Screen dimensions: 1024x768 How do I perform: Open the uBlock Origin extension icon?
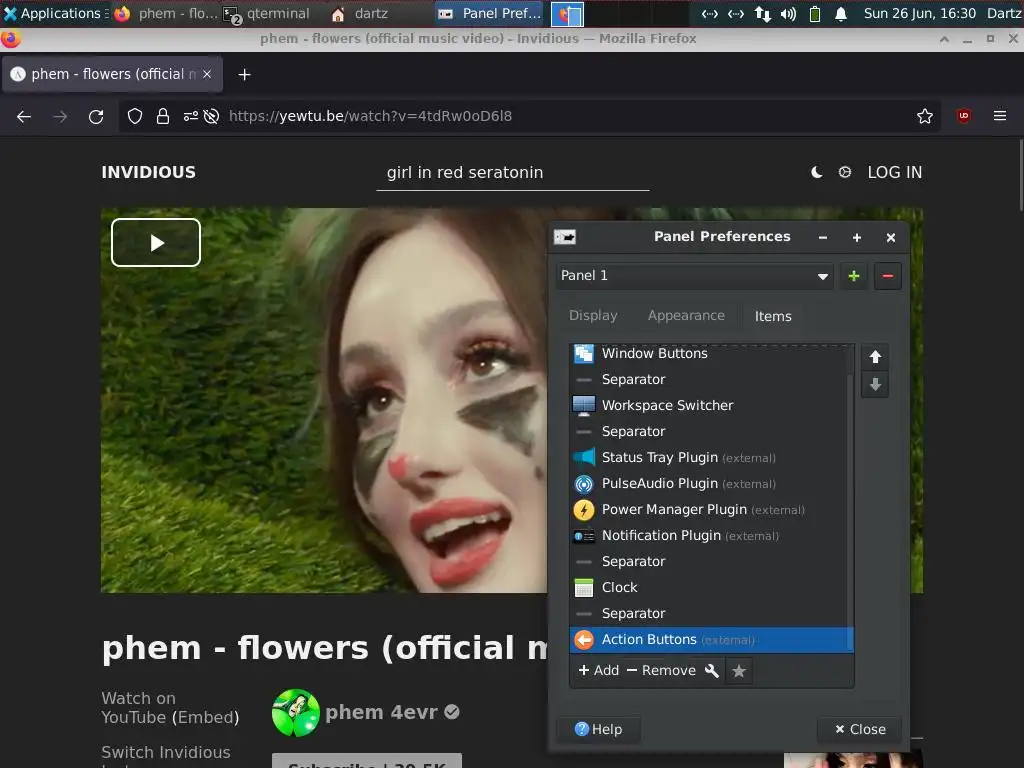(x=963, y=116)
